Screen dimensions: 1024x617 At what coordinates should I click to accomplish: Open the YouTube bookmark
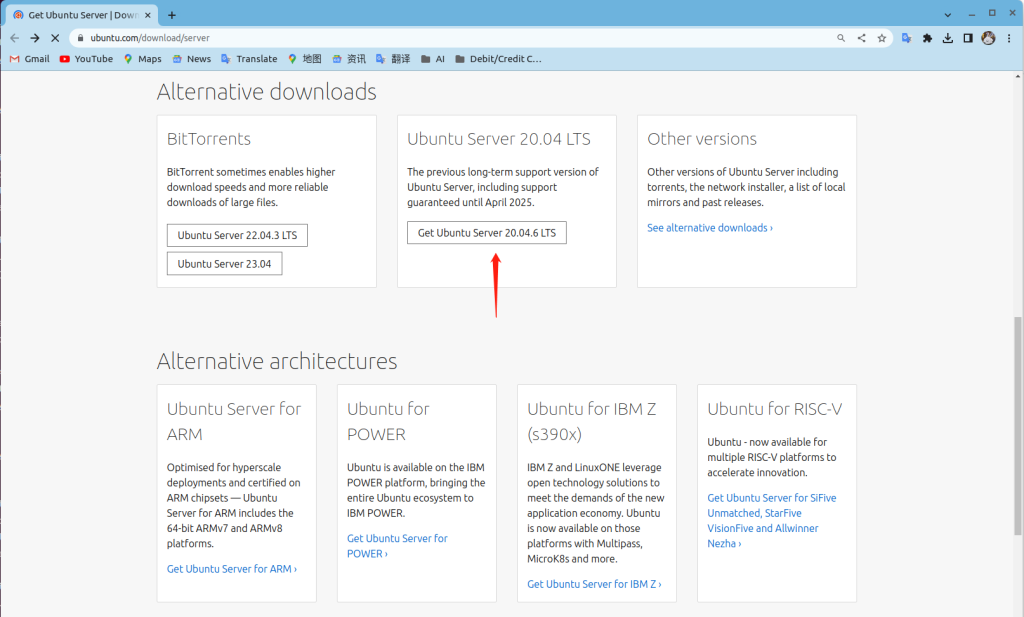[x=86, y=59]
